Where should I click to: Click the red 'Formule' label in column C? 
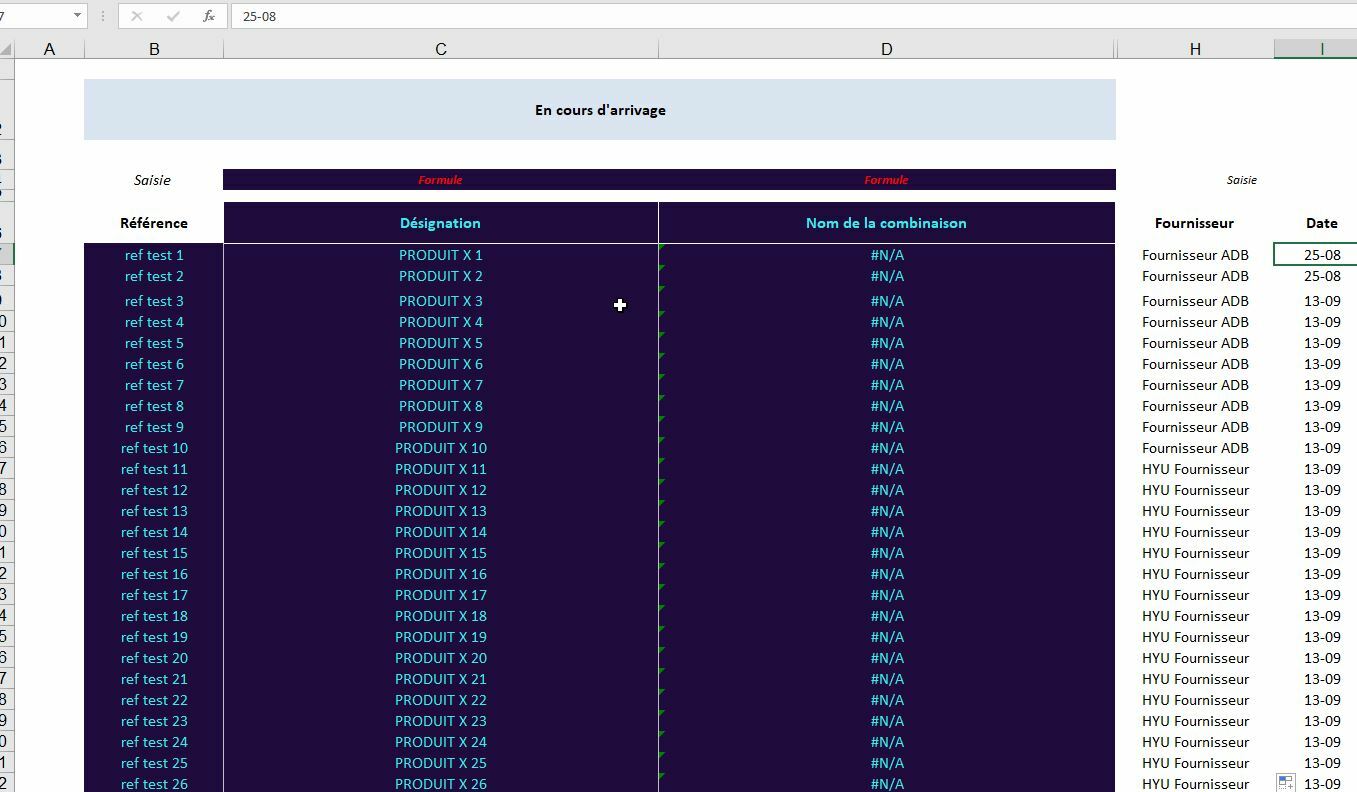440,180
